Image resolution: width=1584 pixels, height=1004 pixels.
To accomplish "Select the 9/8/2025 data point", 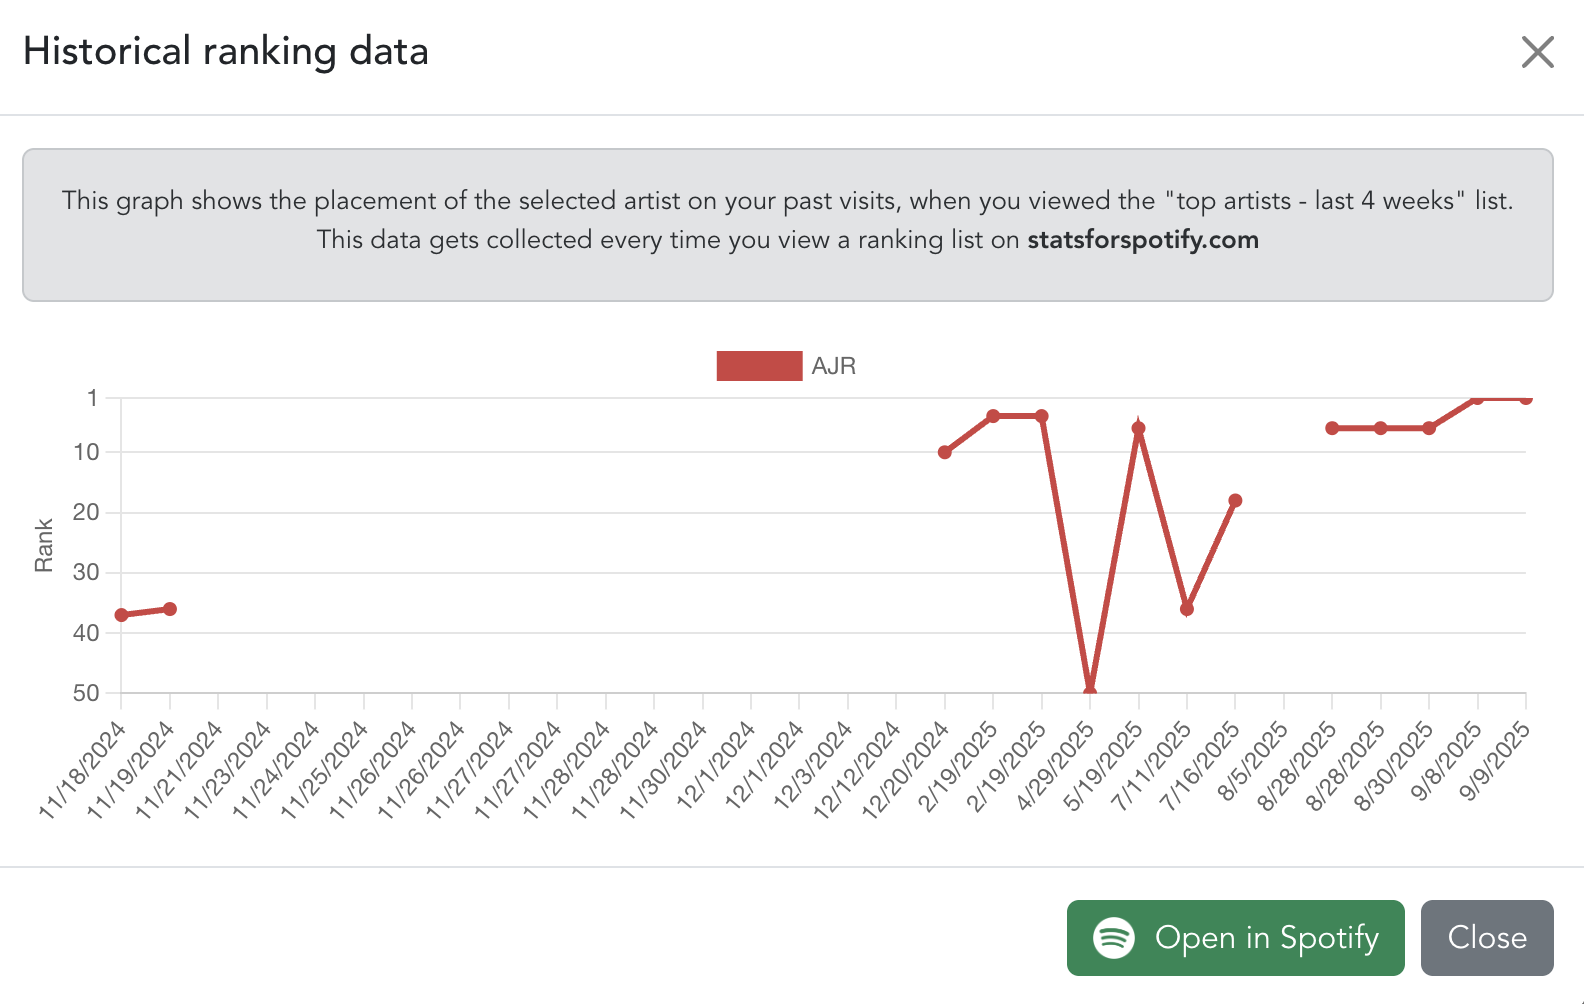I will [x=1477, y=398].
